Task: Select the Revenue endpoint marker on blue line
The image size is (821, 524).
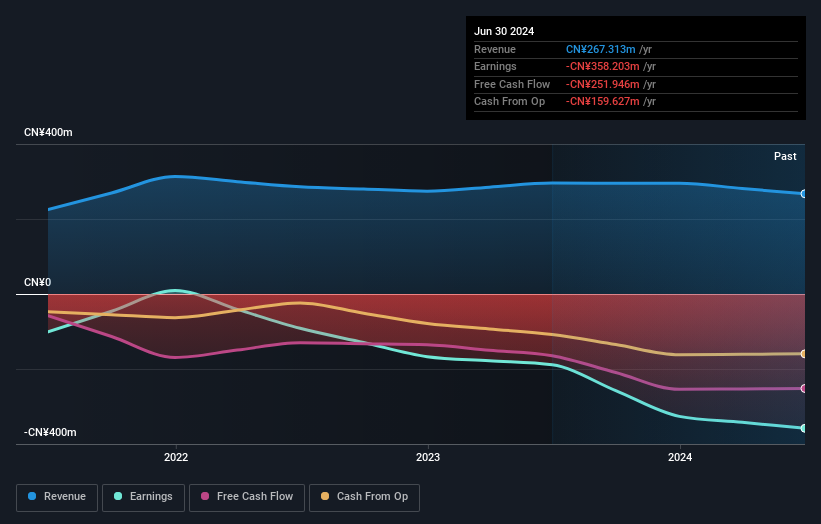Action: point(803,194)
